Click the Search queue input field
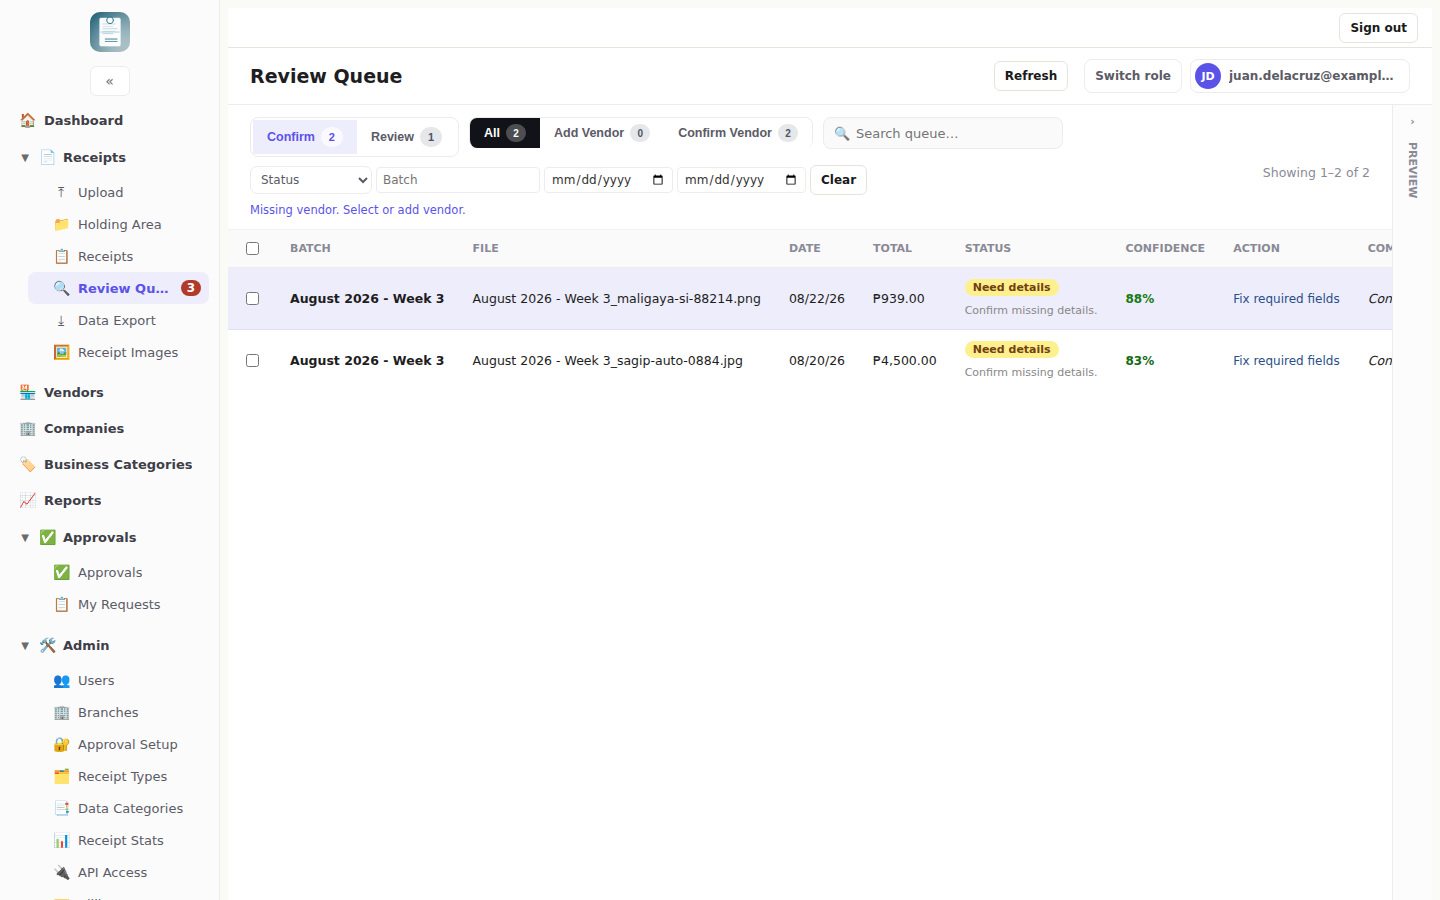Viewport: 1440px width, 900px height. coord(943,133)
